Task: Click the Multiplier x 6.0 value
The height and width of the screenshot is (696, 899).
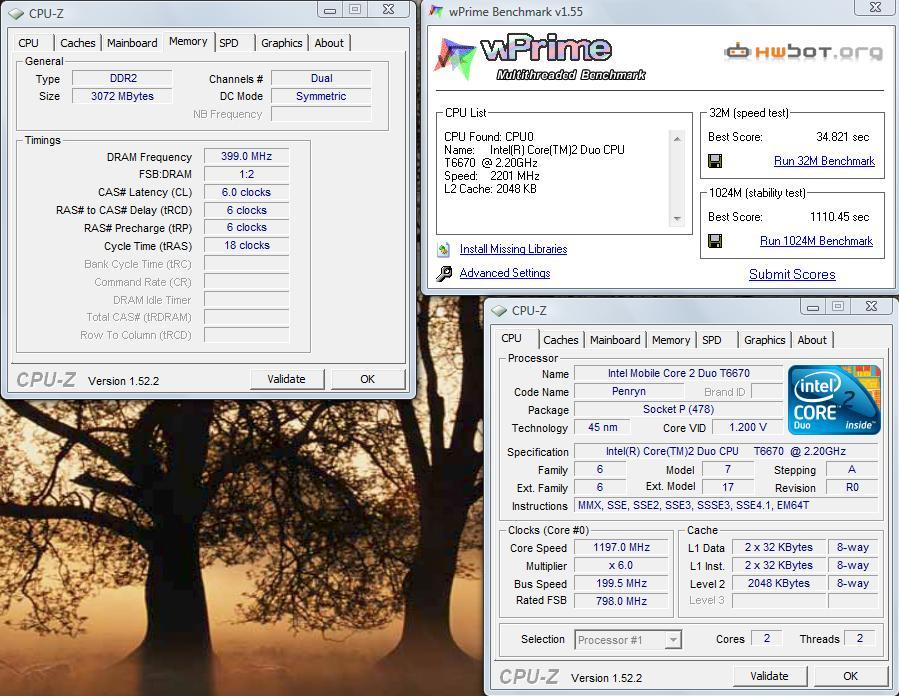Action: (x=622, y=565)
